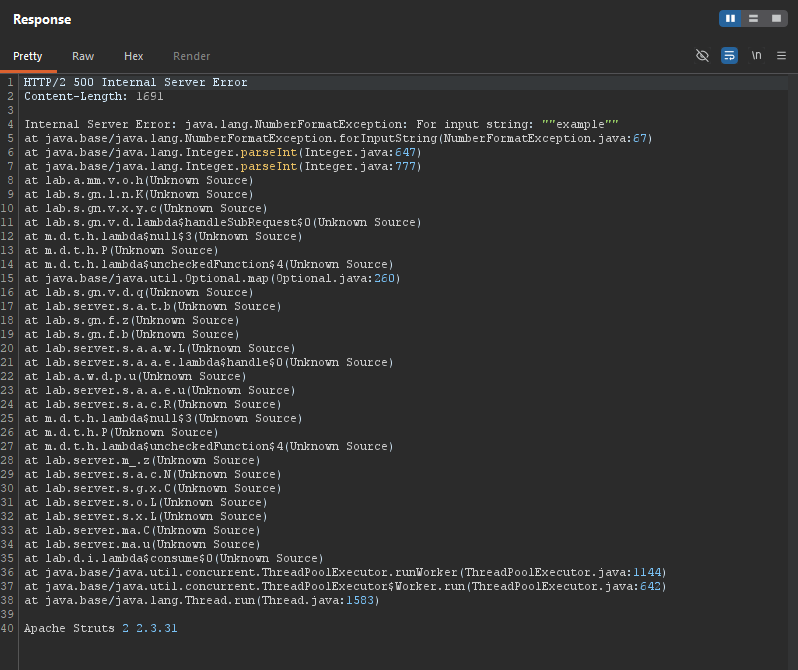798x670 pixels.
Task: Click the Optional.map Optional.java:260 line
Action: (x=212, y=278)
